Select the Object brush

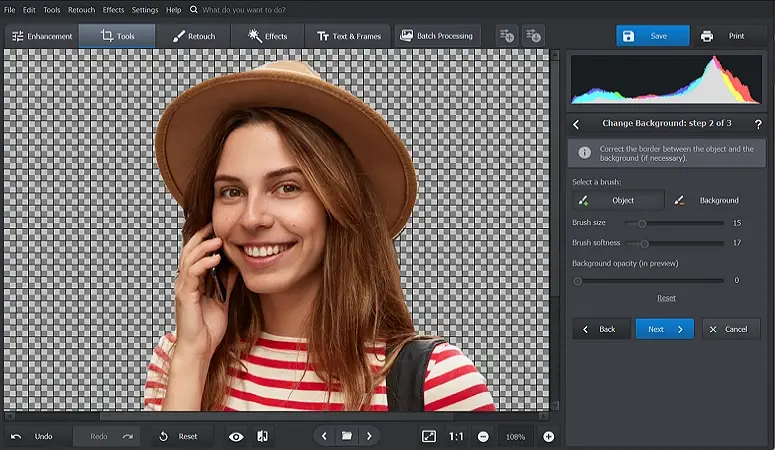[618, 200]
